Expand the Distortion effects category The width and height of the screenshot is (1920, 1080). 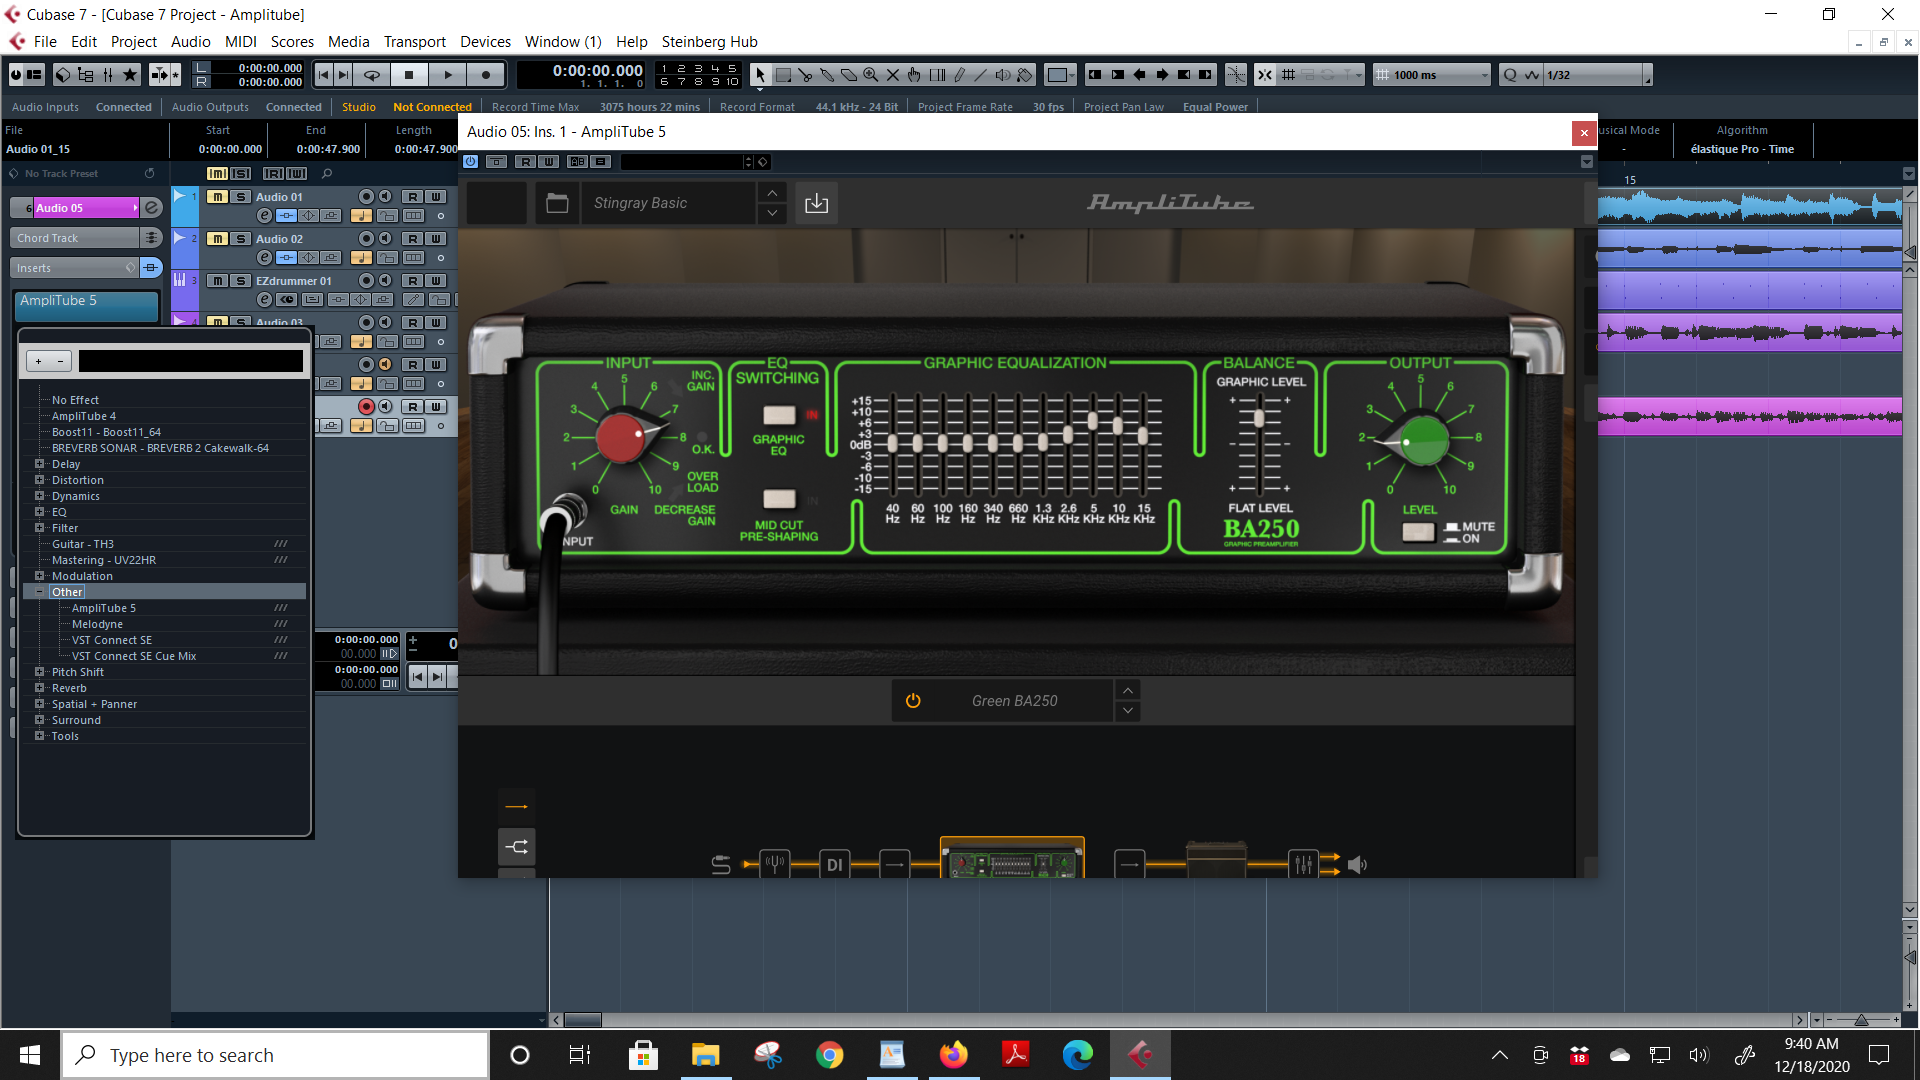coord(40,480)
